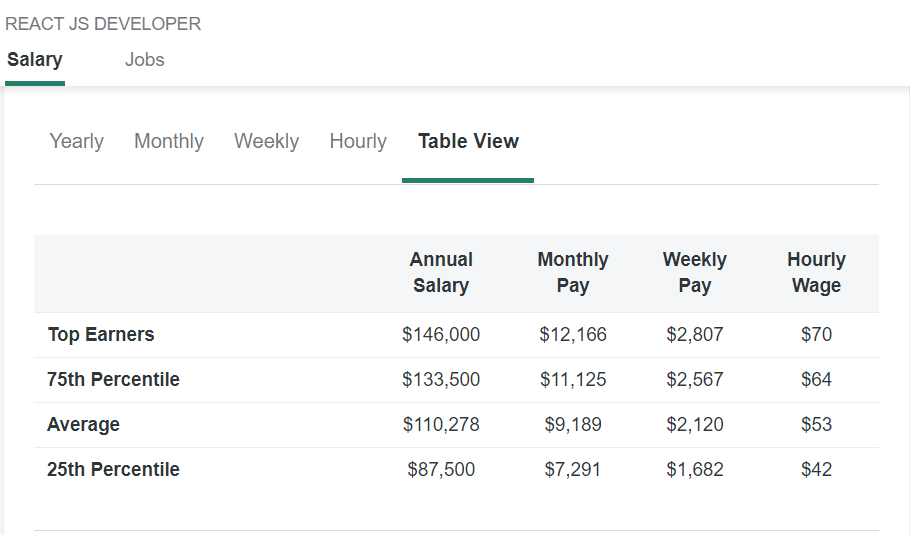Select the Yearly view tab

click(77, 141)
